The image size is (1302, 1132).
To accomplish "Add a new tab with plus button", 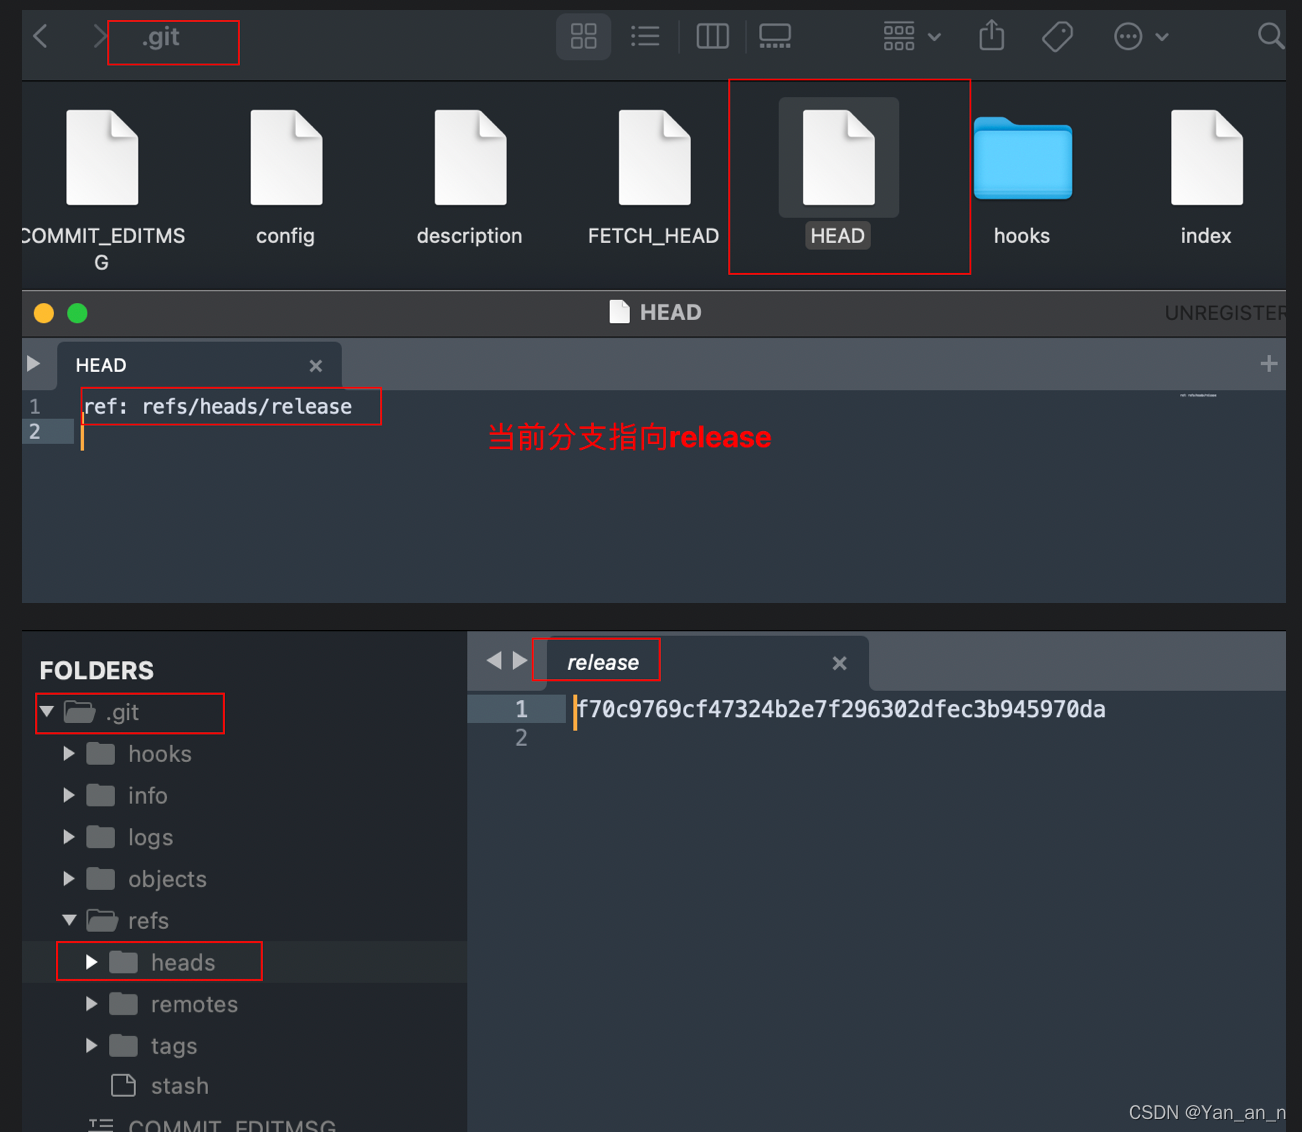I will [x=1269, y=364].
